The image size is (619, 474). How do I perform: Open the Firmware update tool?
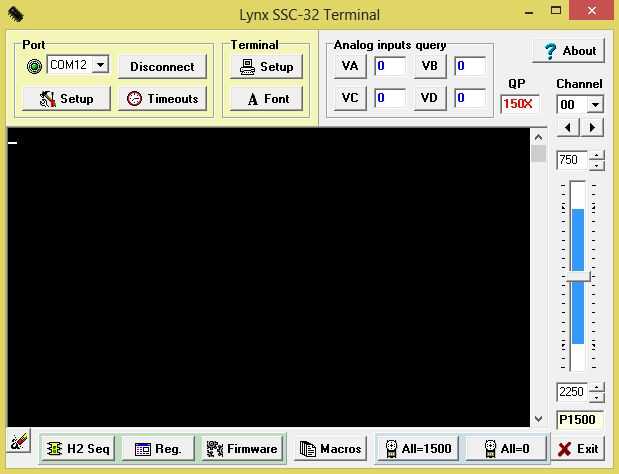(x=242, y=448)
